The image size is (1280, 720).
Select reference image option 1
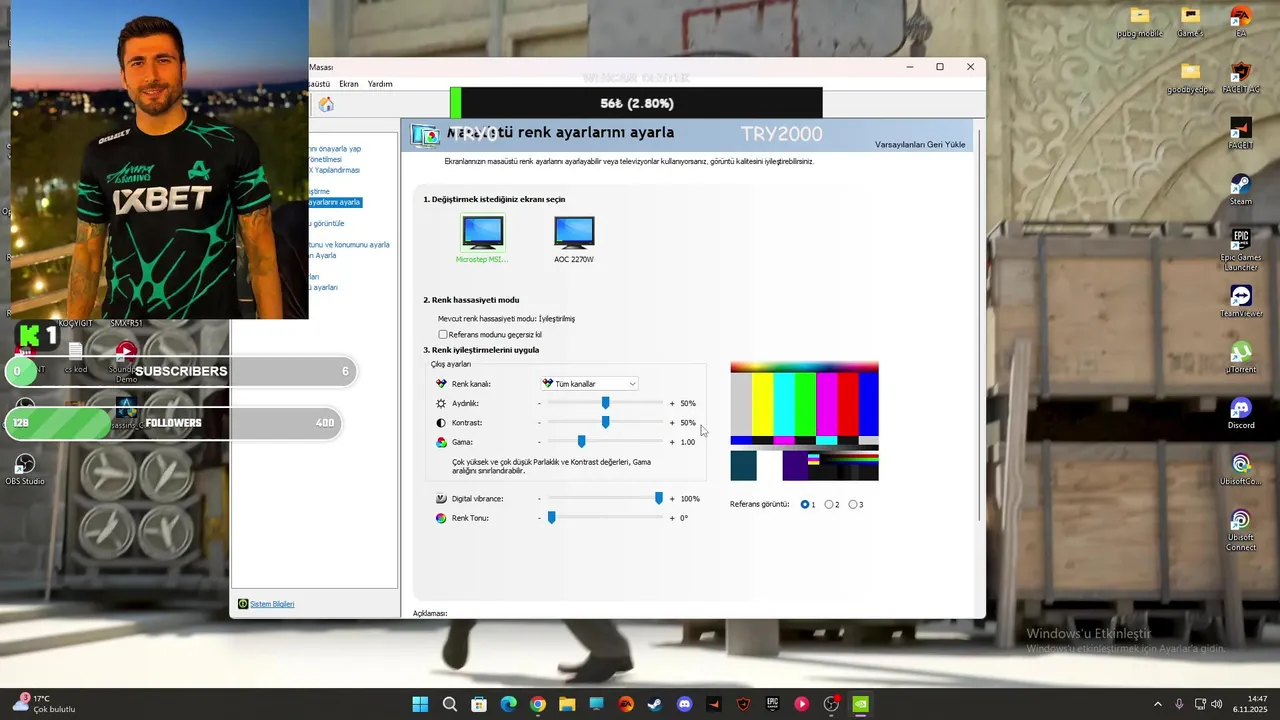[805, 504]
